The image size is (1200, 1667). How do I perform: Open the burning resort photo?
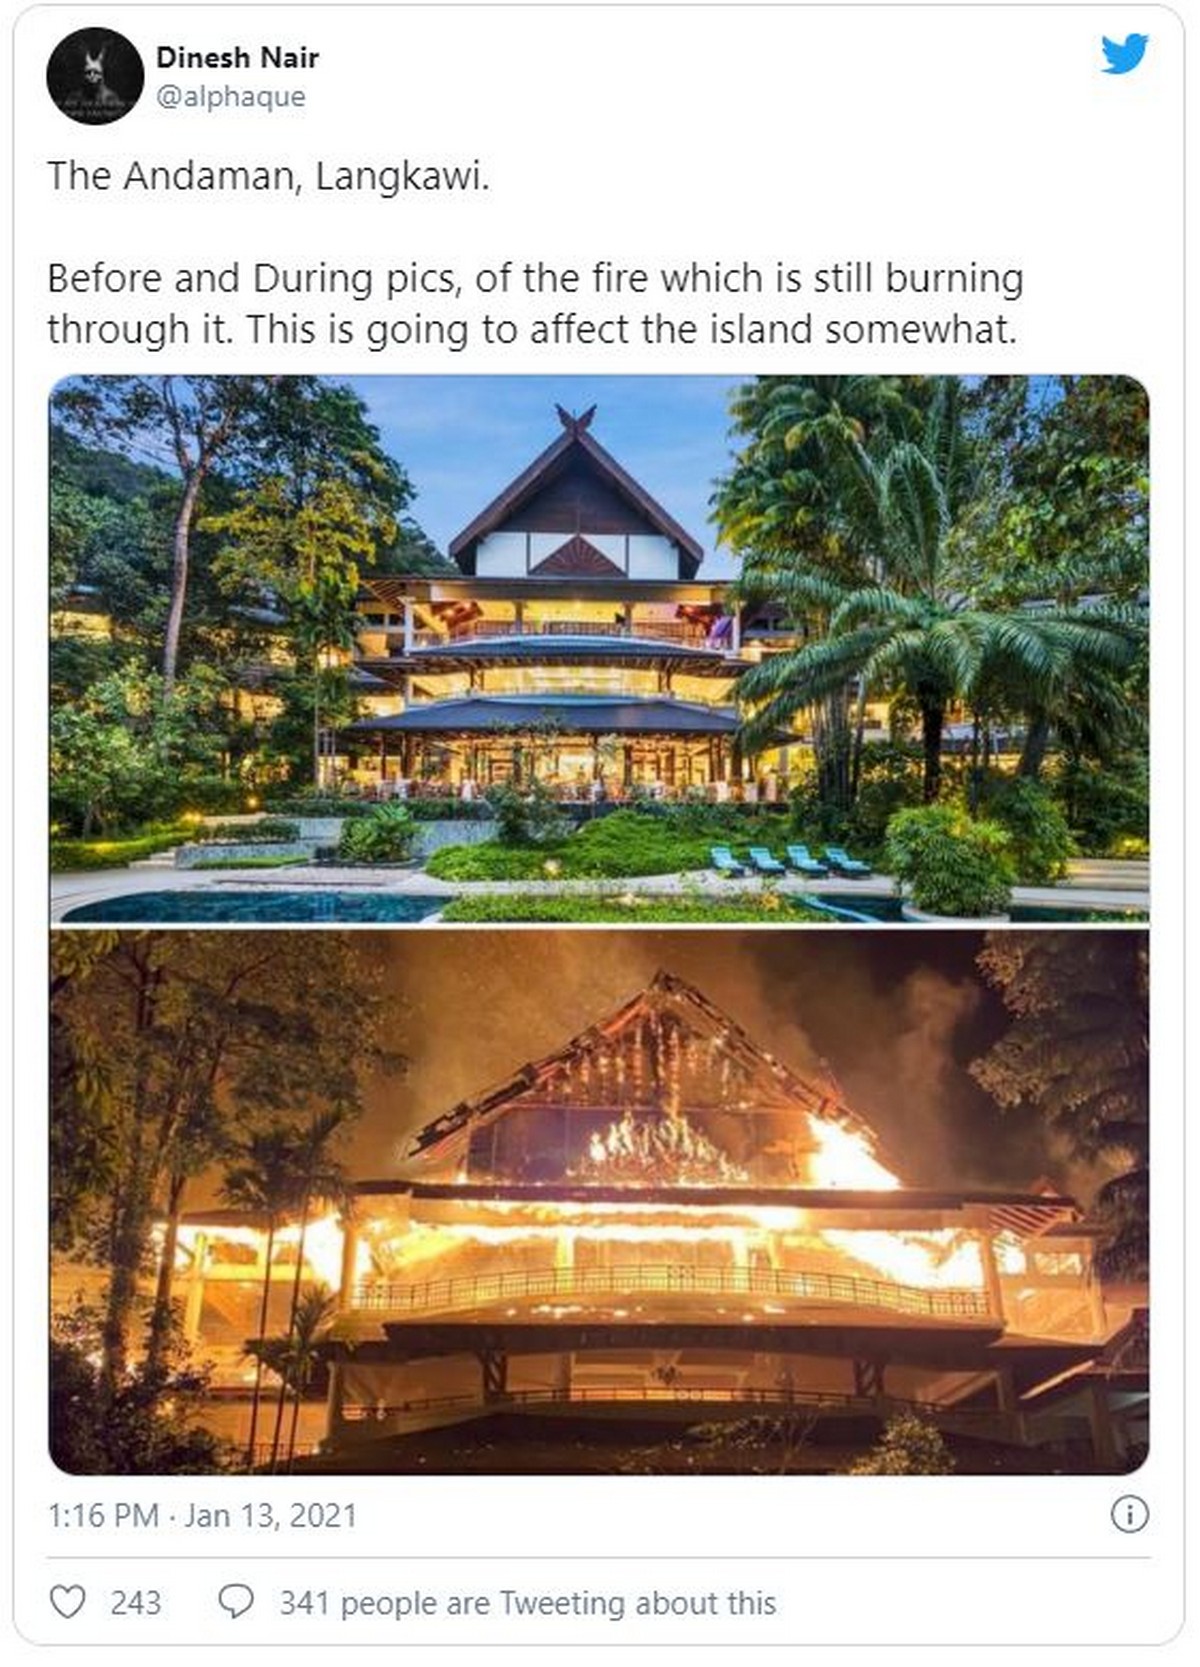tap(599, 1202)
